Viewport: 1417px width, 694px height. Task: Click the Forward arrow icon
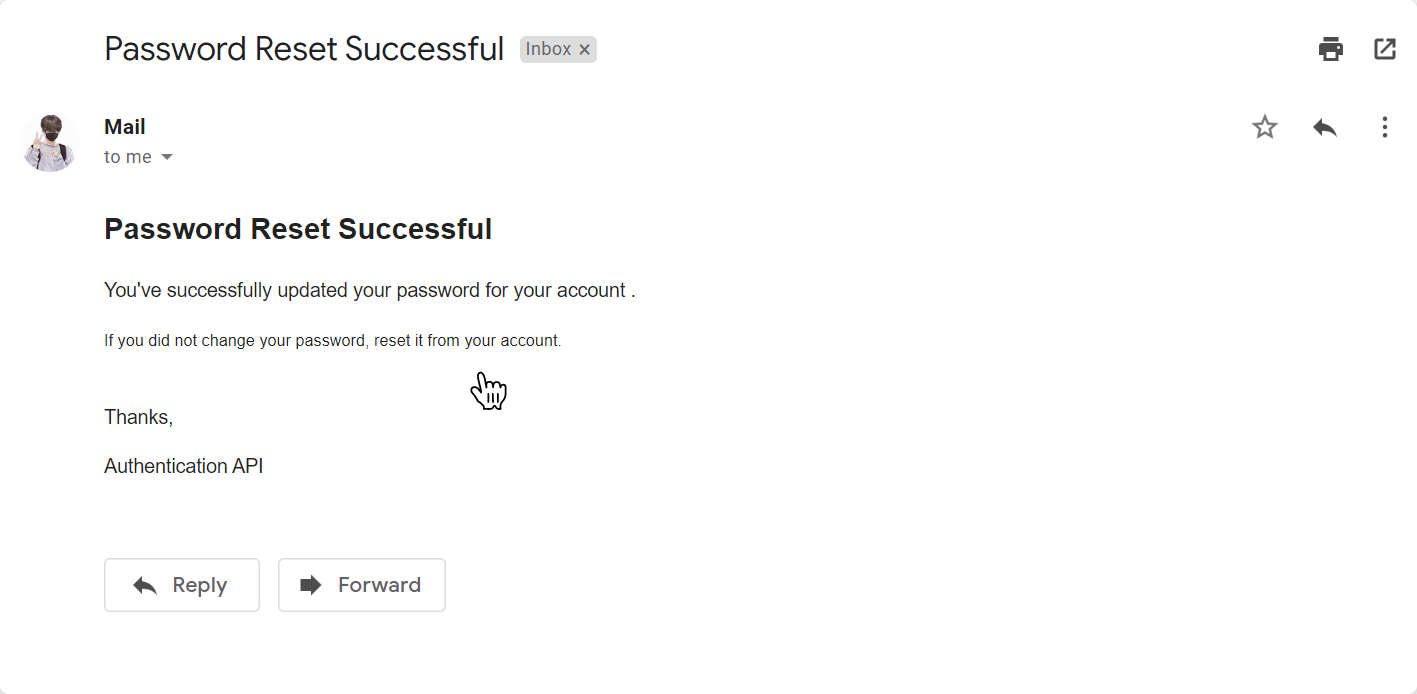[x=310, y=585]
